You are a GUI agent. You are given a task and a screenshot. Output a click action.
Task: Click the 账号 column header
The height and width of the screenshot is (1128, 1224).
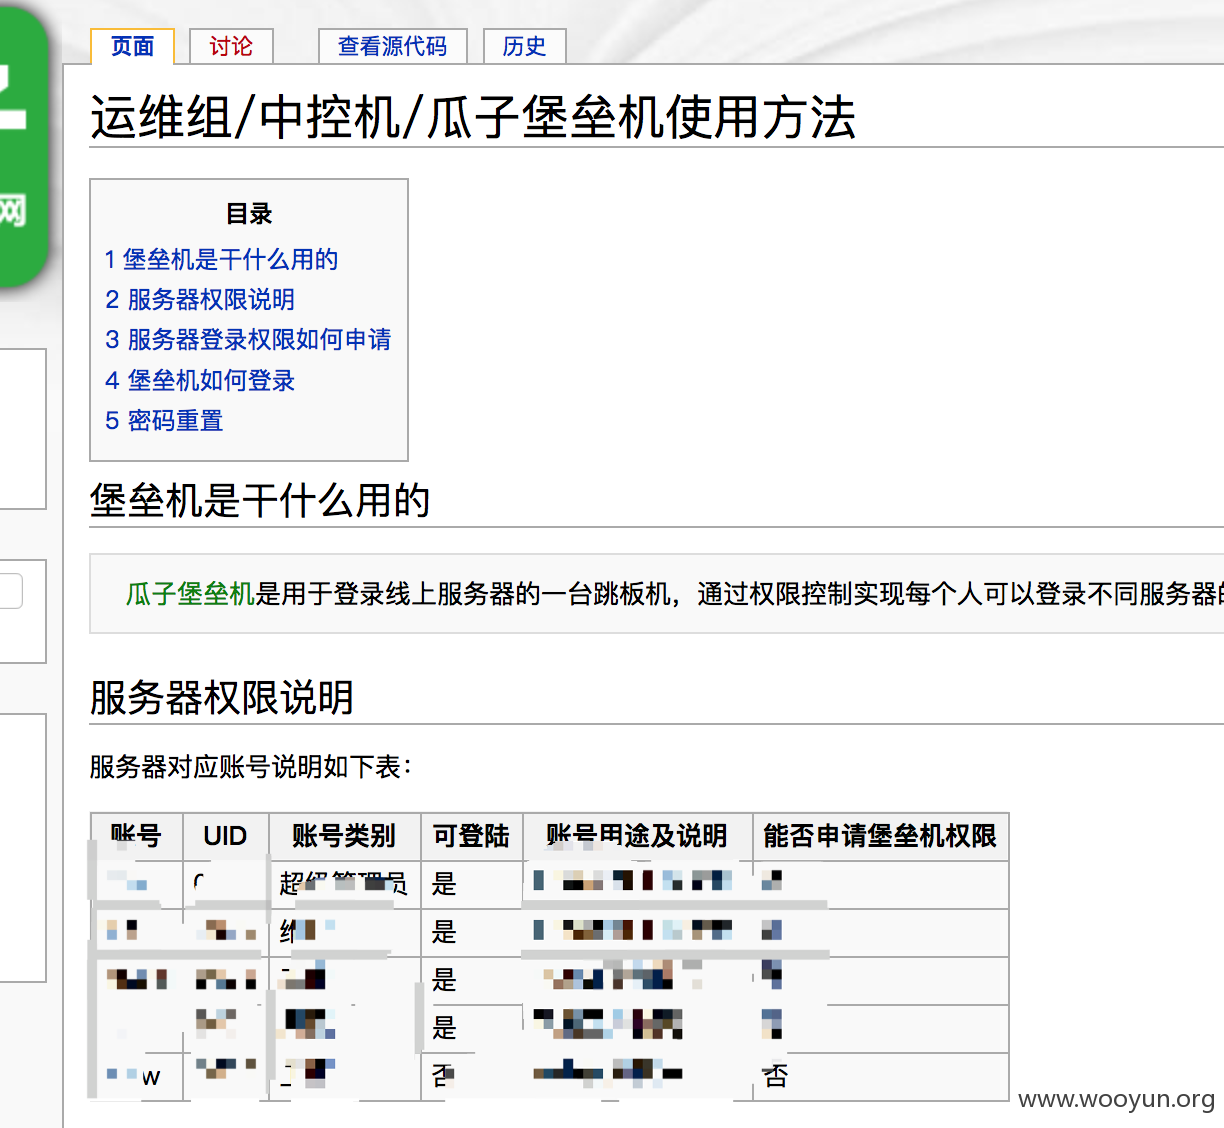(136, 836)
